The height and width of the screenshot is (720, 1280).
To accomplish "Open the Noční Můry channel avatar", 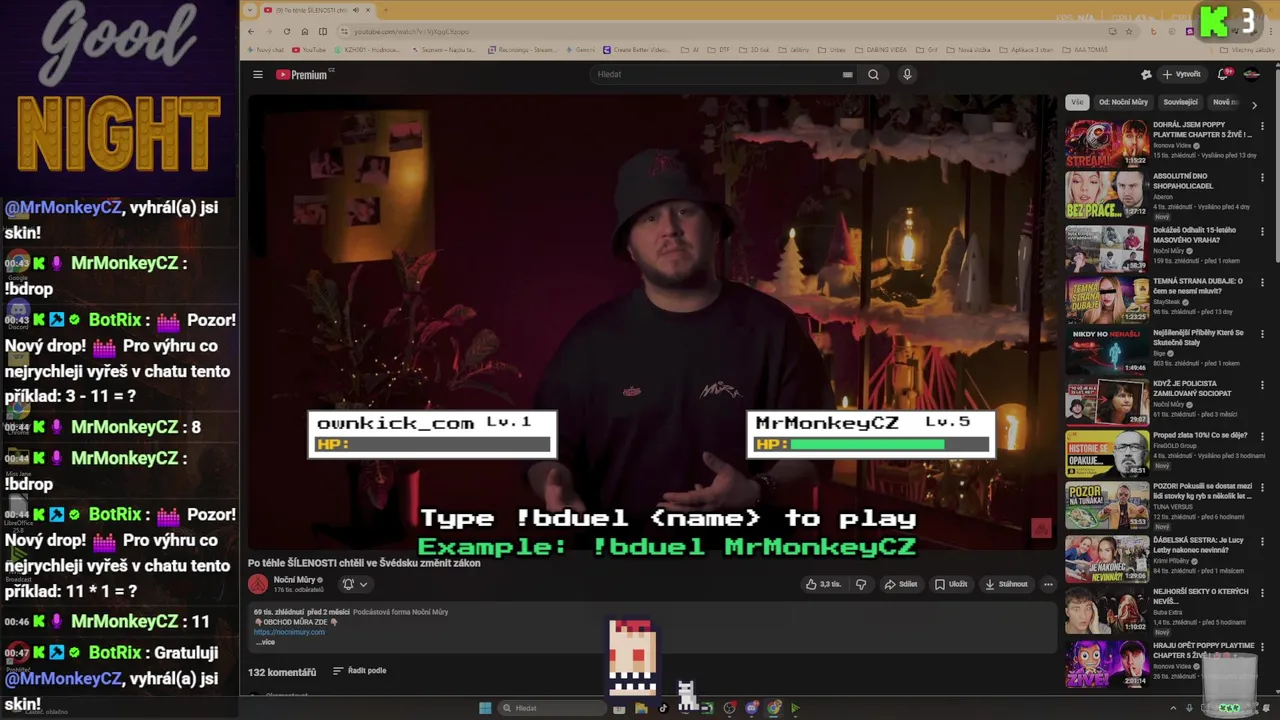I will click(258, 584).
